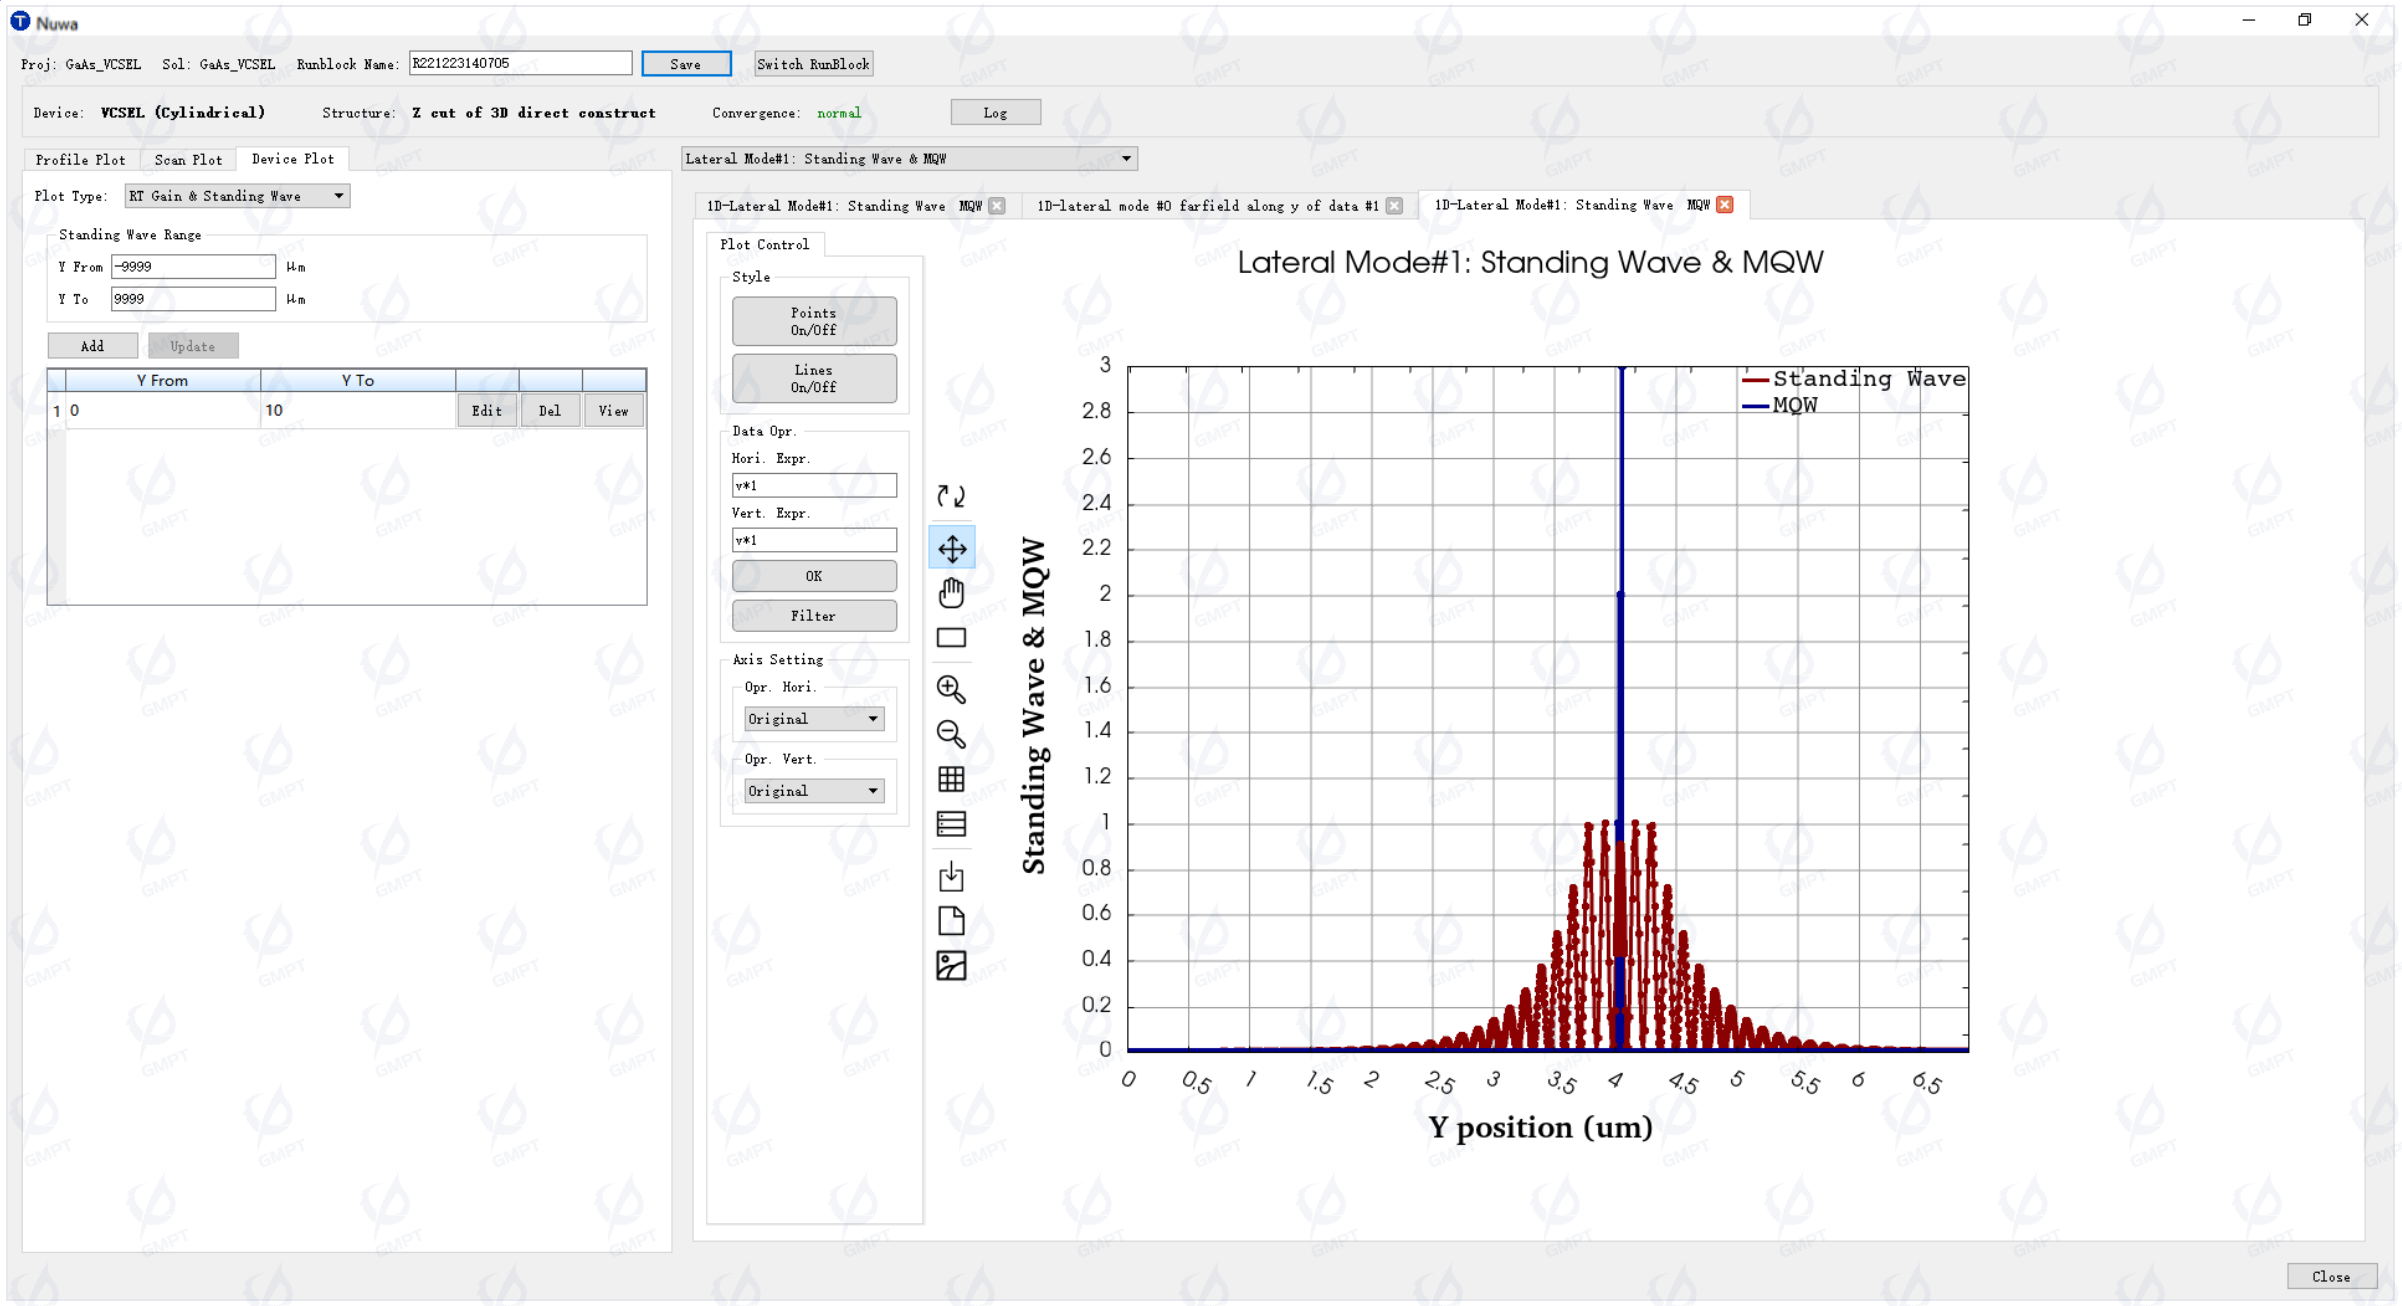Click the zoom out magnifier icon

click(951, 734)
